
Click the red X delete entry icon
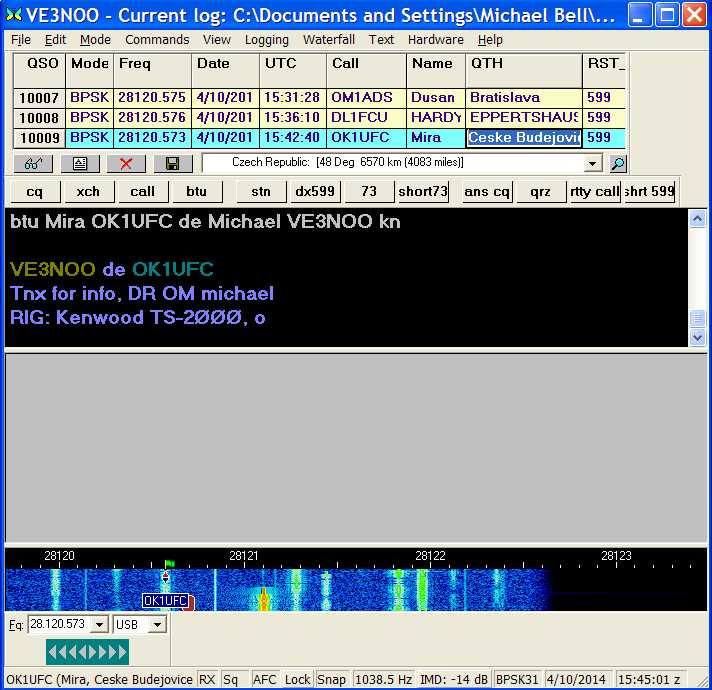(126, 164)
